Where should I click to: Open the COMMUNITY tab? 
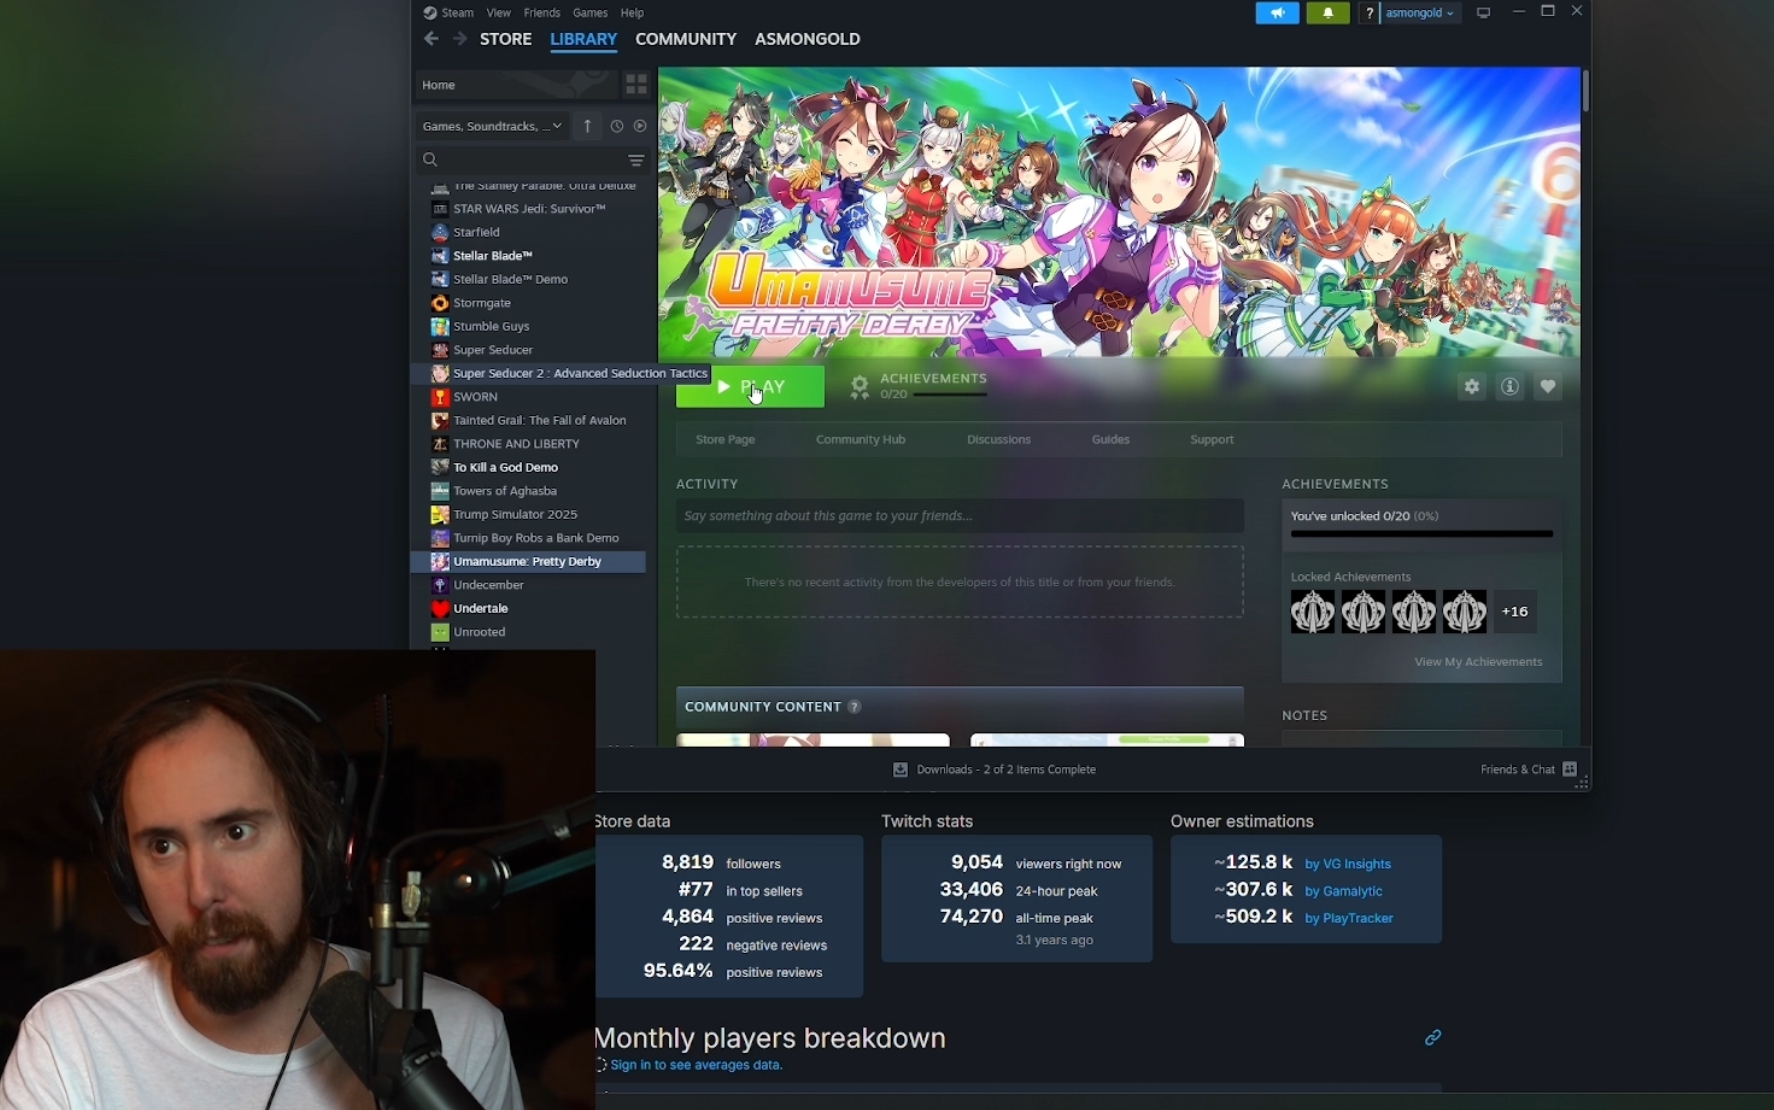click(686, 39)
